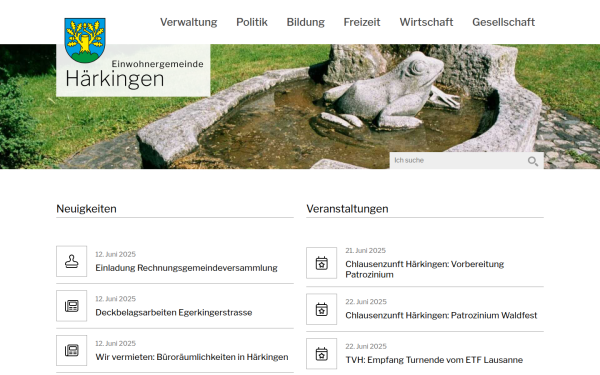The image size is (600, 375).
Task: Open Chlausenzunft Patrozinium Waldfest event
Action: point(441,315)
